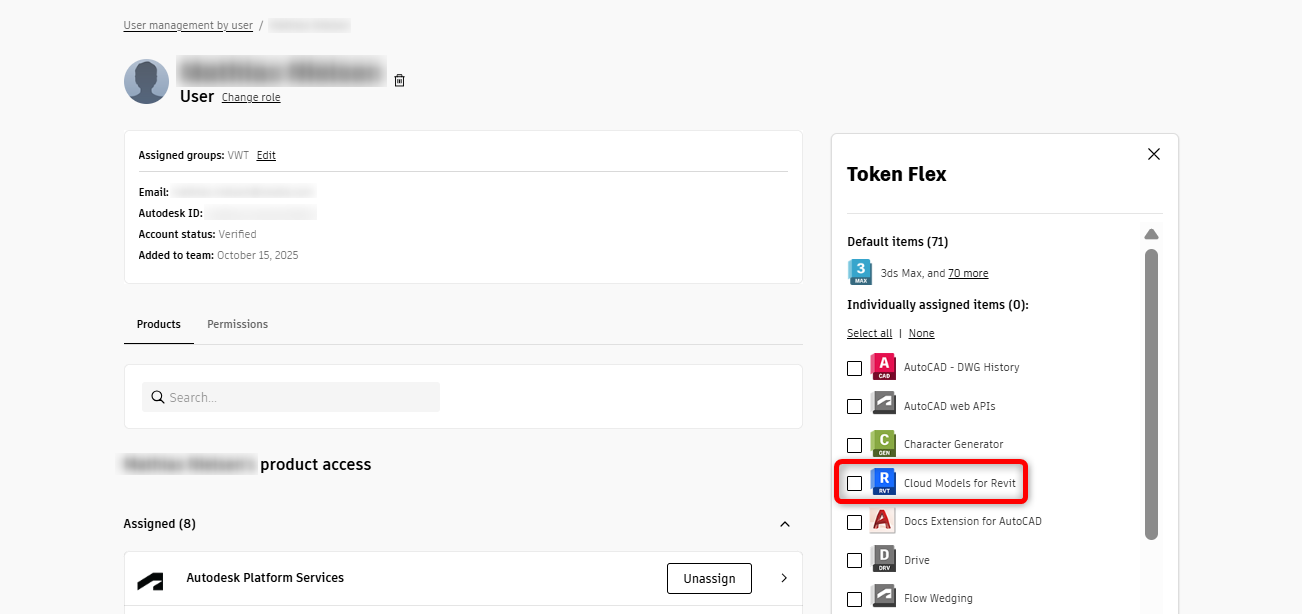Click the Docs Extension for AutoCAD icon

coord(883,521)
